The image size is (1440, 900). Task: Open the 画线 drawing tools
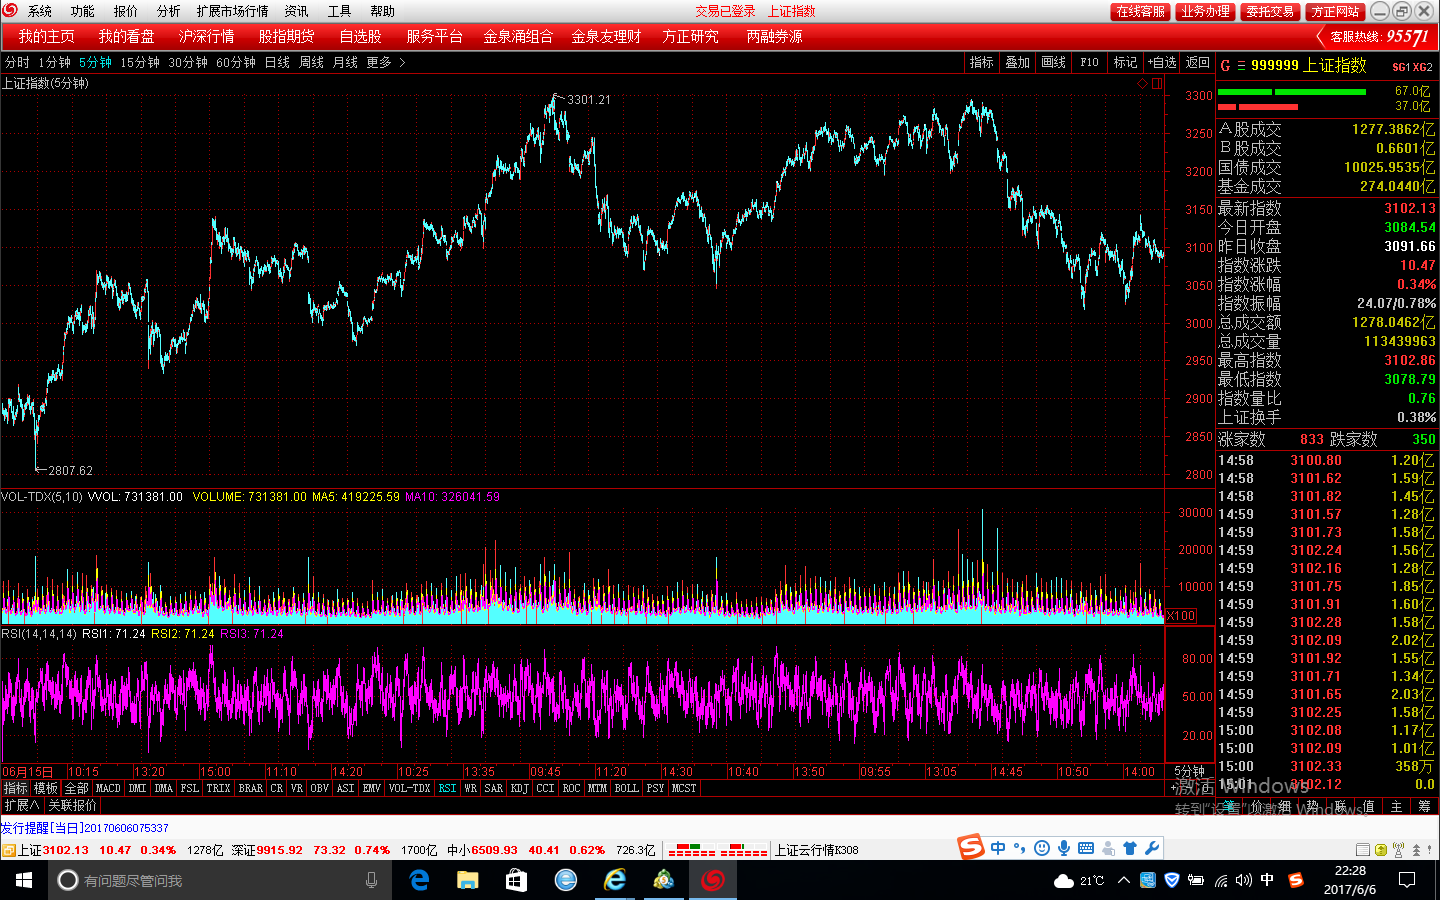click(1054, 62)
